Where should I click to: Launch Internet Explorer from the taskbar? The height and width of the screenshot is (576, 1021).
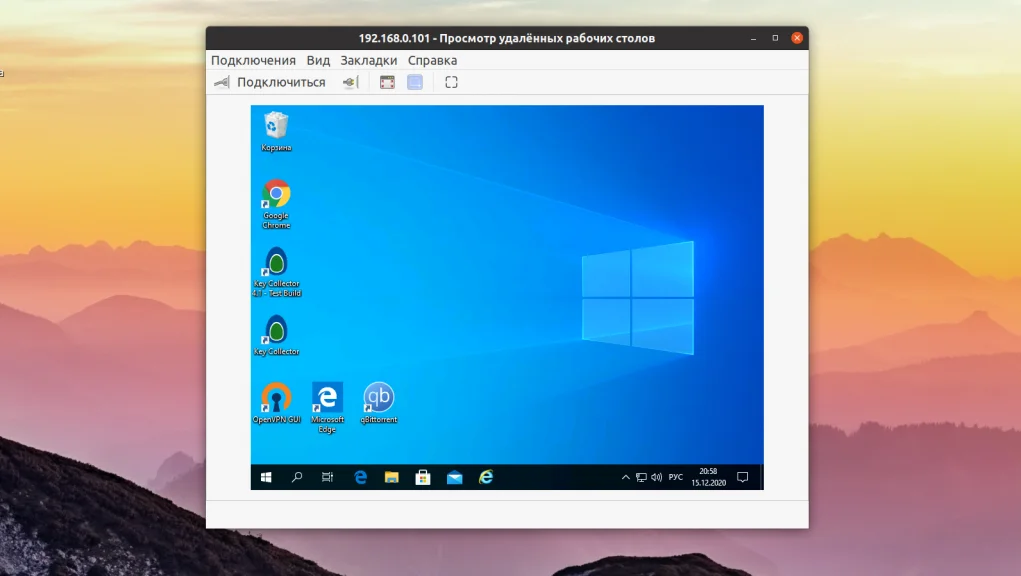pos(484,478)
